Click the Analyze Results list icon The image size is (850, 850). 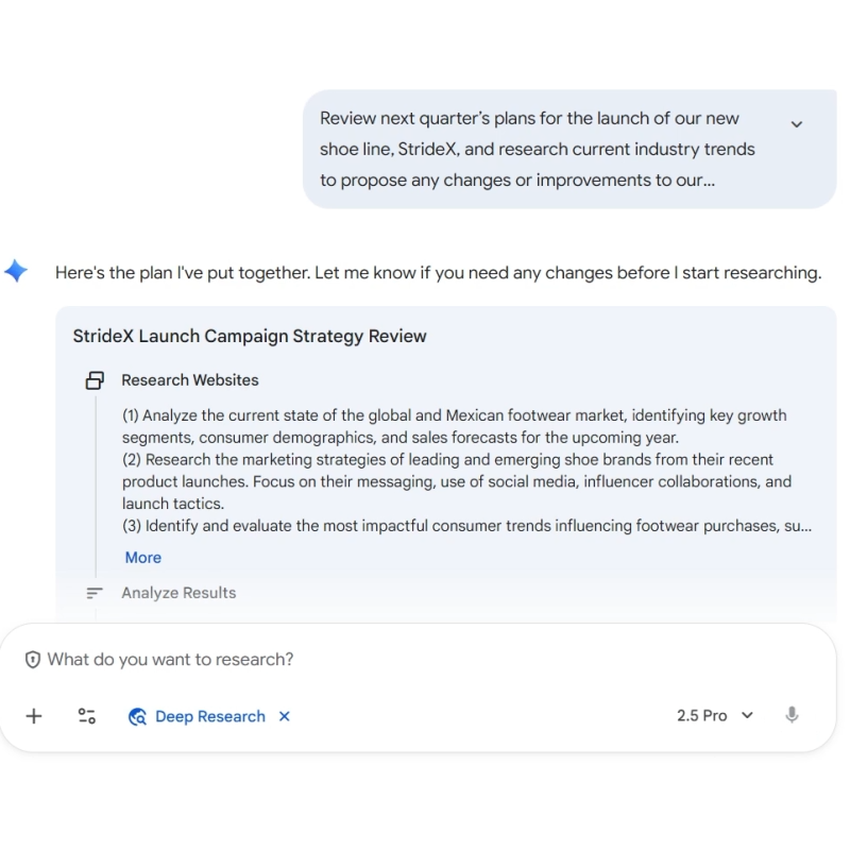click(x=95, y=593)
